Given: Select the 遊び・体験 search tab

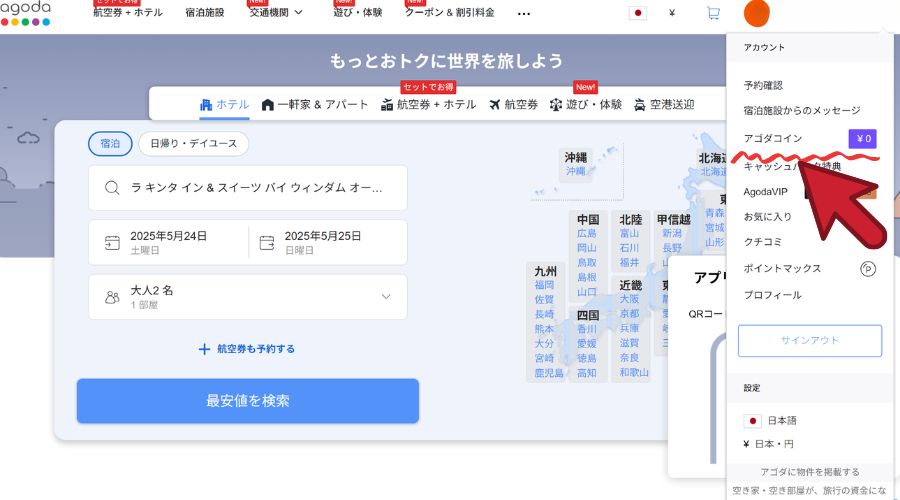Looking at the screenshot, I should coord(585,104).
